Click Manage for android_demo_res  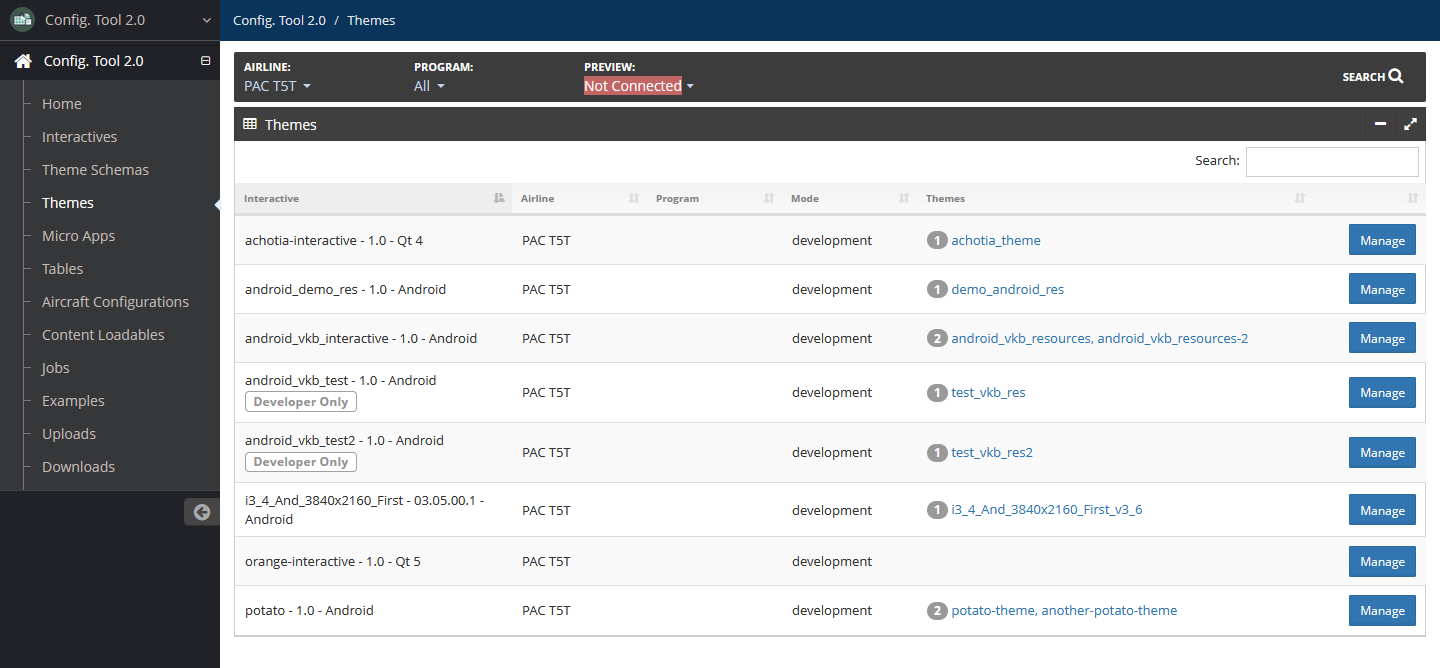pos(1382,290)
